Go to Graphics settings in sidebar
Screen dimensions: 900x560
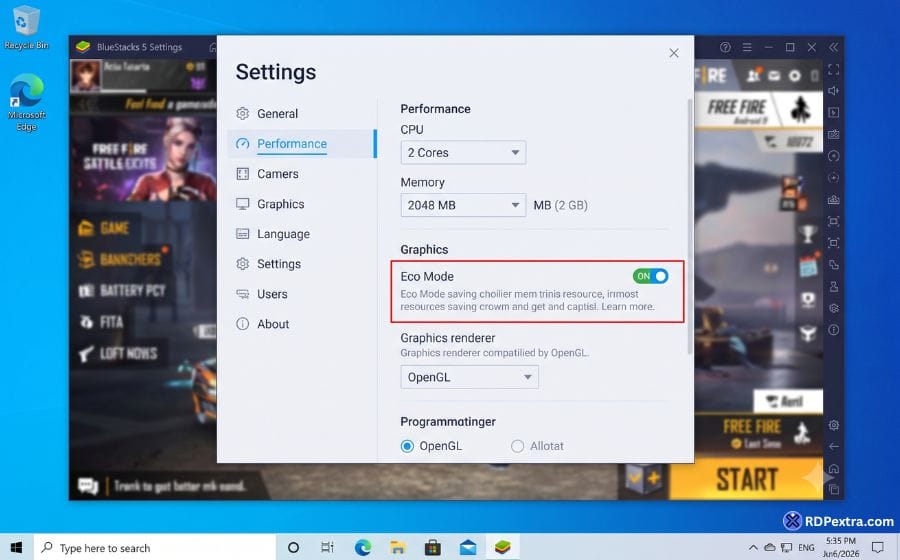[280, 204]
